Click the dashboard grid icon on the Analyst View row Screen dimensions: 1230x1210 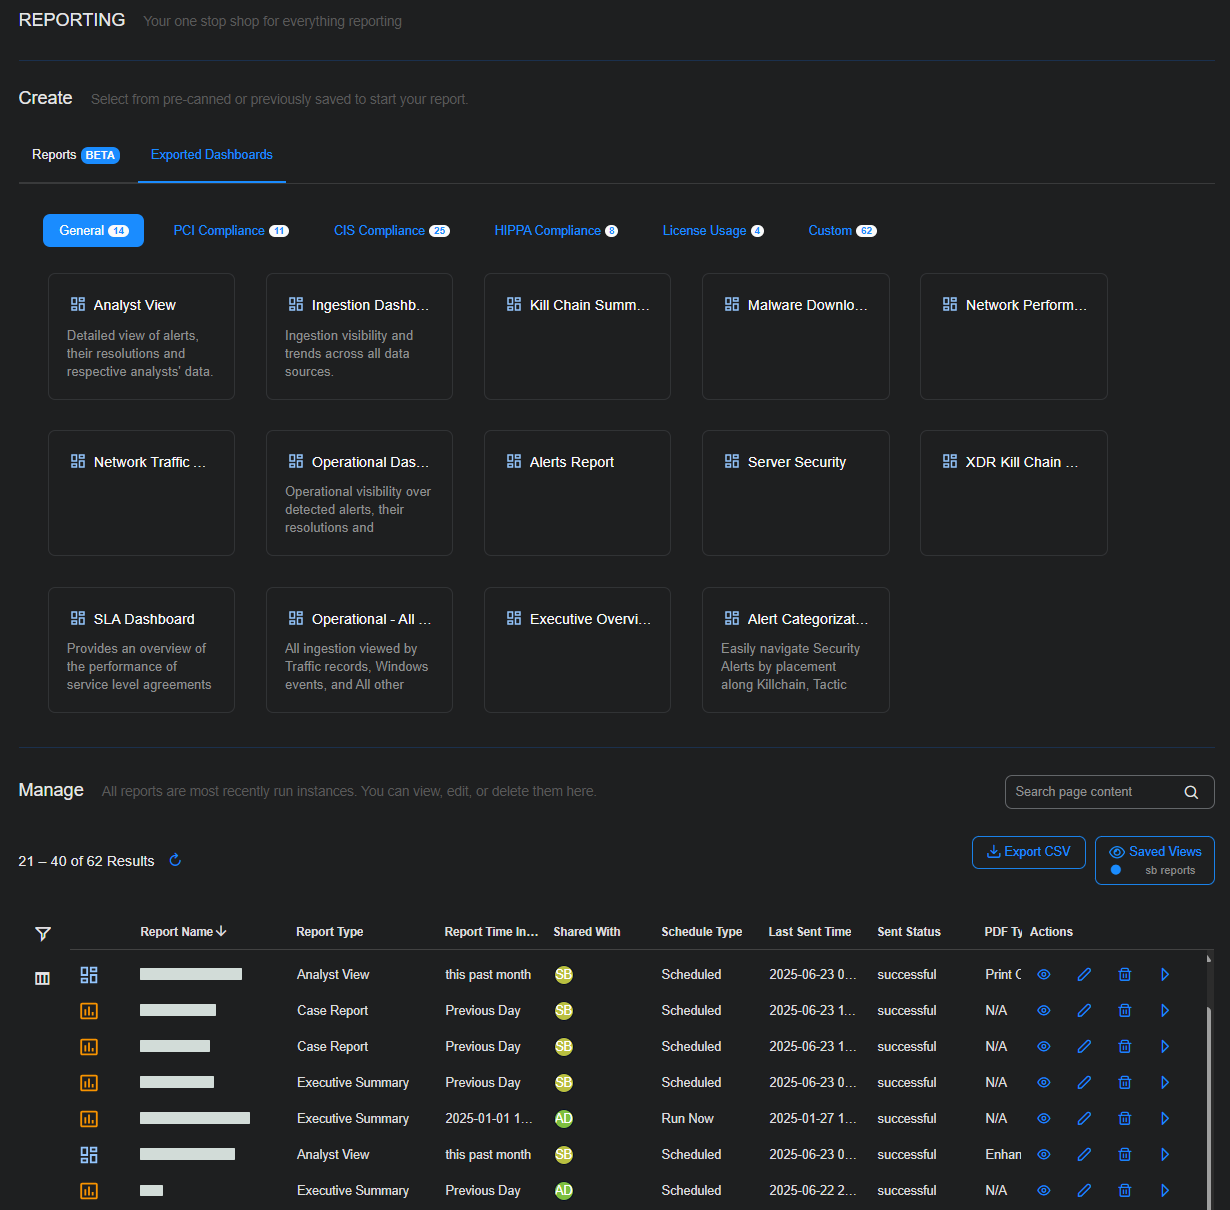(88, 973)
